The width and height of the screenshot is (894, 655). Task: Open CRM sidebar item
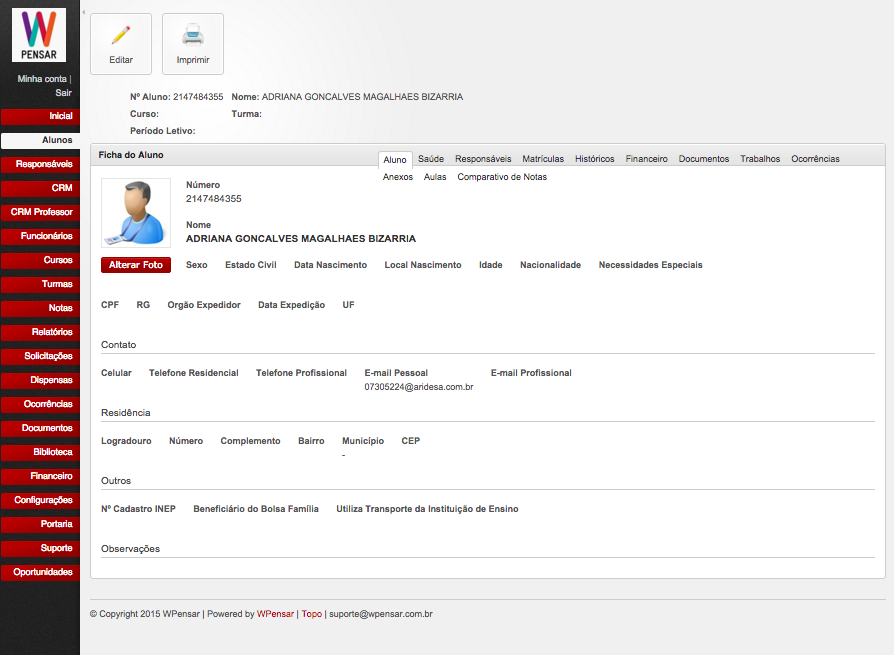point(40,188)
